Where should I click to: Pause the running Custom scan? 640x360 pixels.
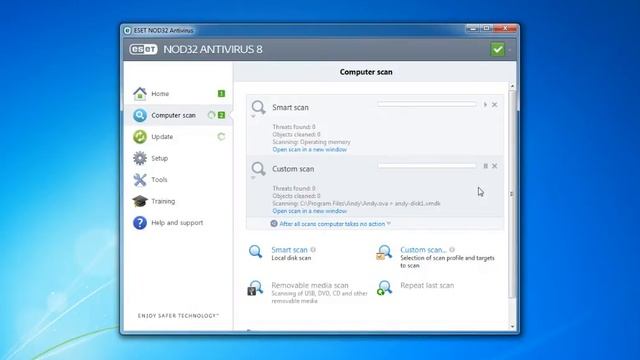485,166
